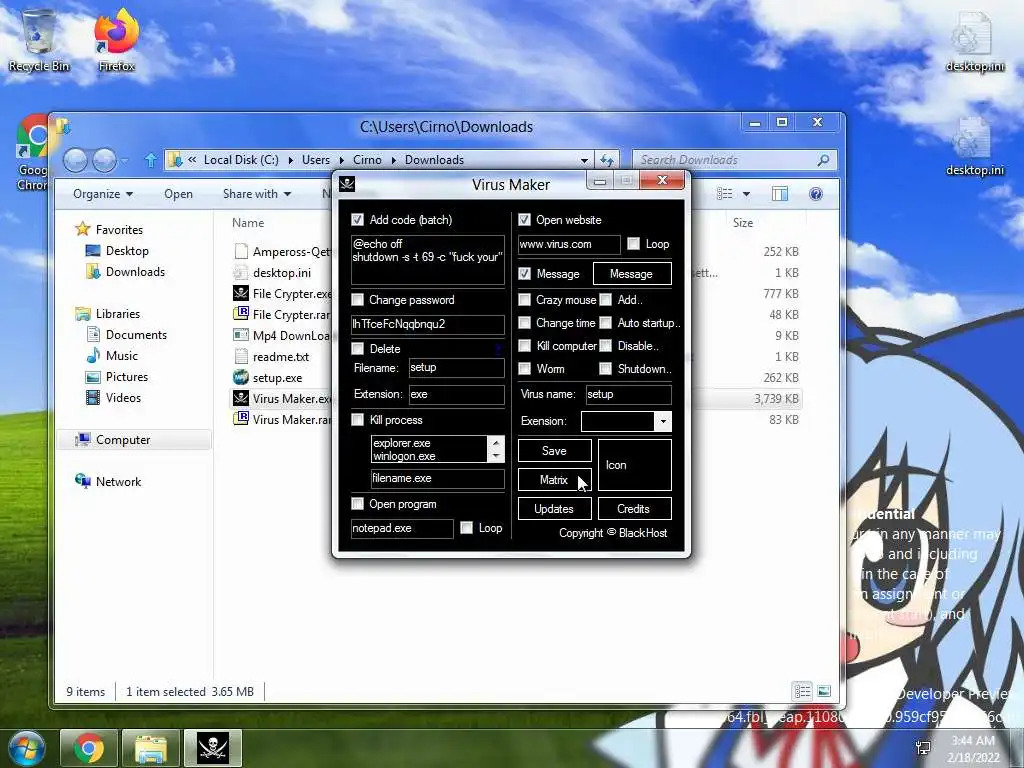Expand the Local Disk (C:) breadcrumb arrow
This screenshot has width=1024, height=768.
(x=291, y=160)
